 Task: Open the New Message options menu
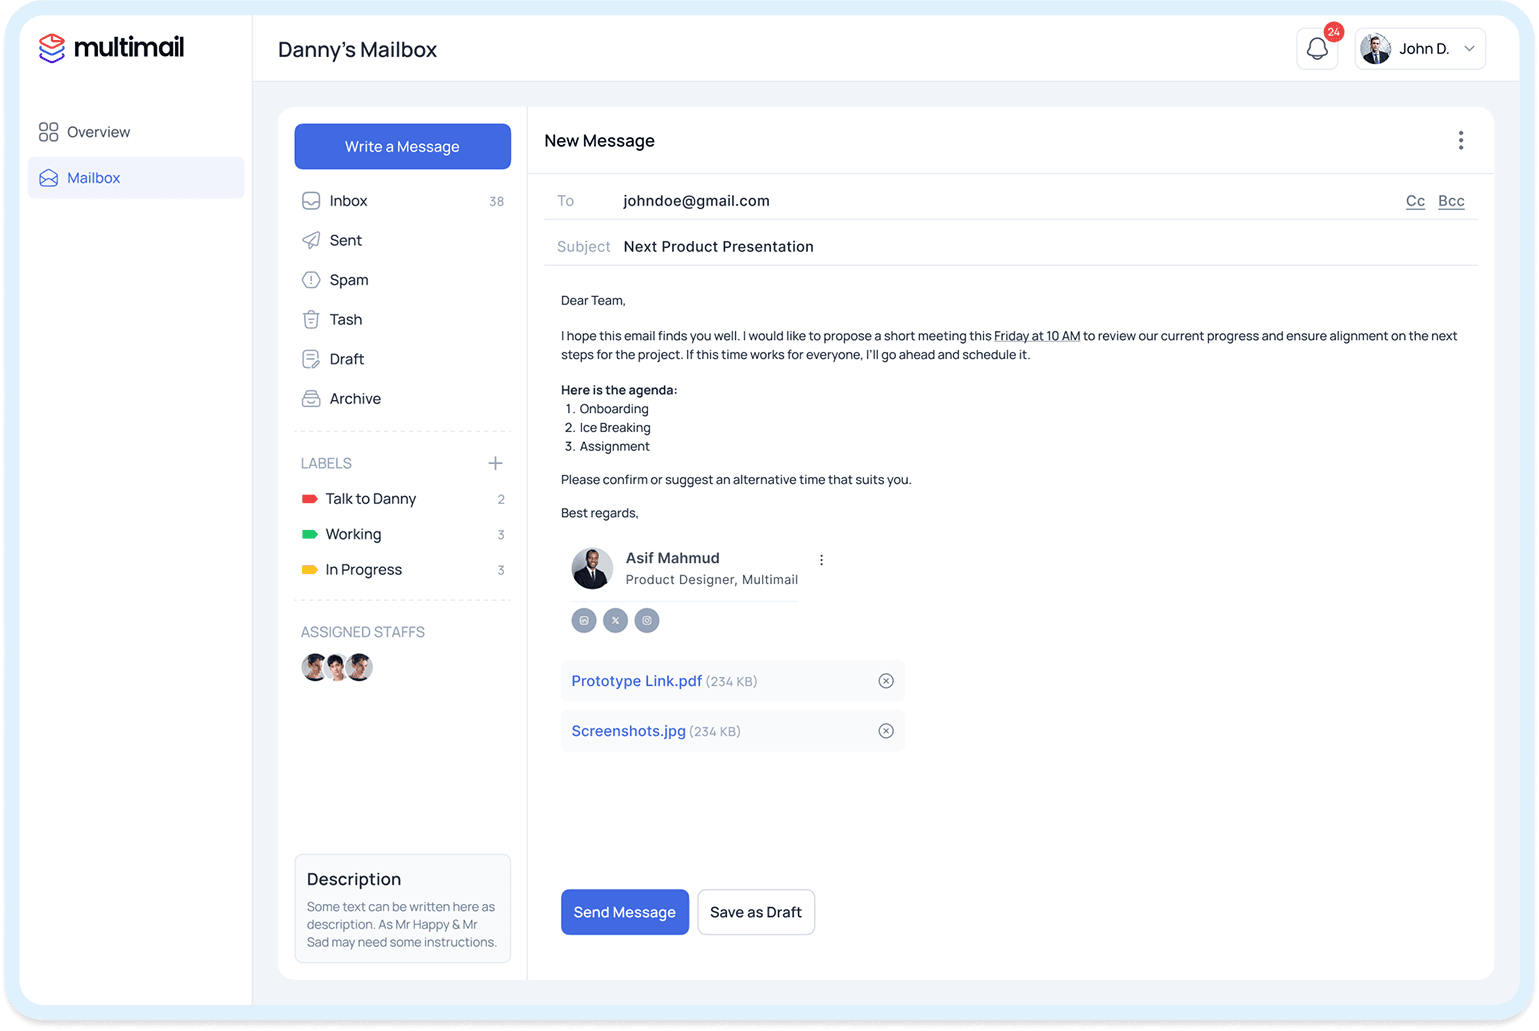[1460, 140]
